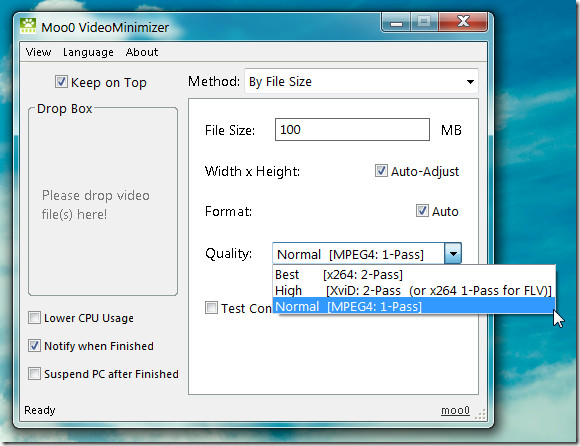This screenshot has height=446, width=580.
Task: Click the Moo0 VideoMinimizer app icon
Action: [28, 26]
